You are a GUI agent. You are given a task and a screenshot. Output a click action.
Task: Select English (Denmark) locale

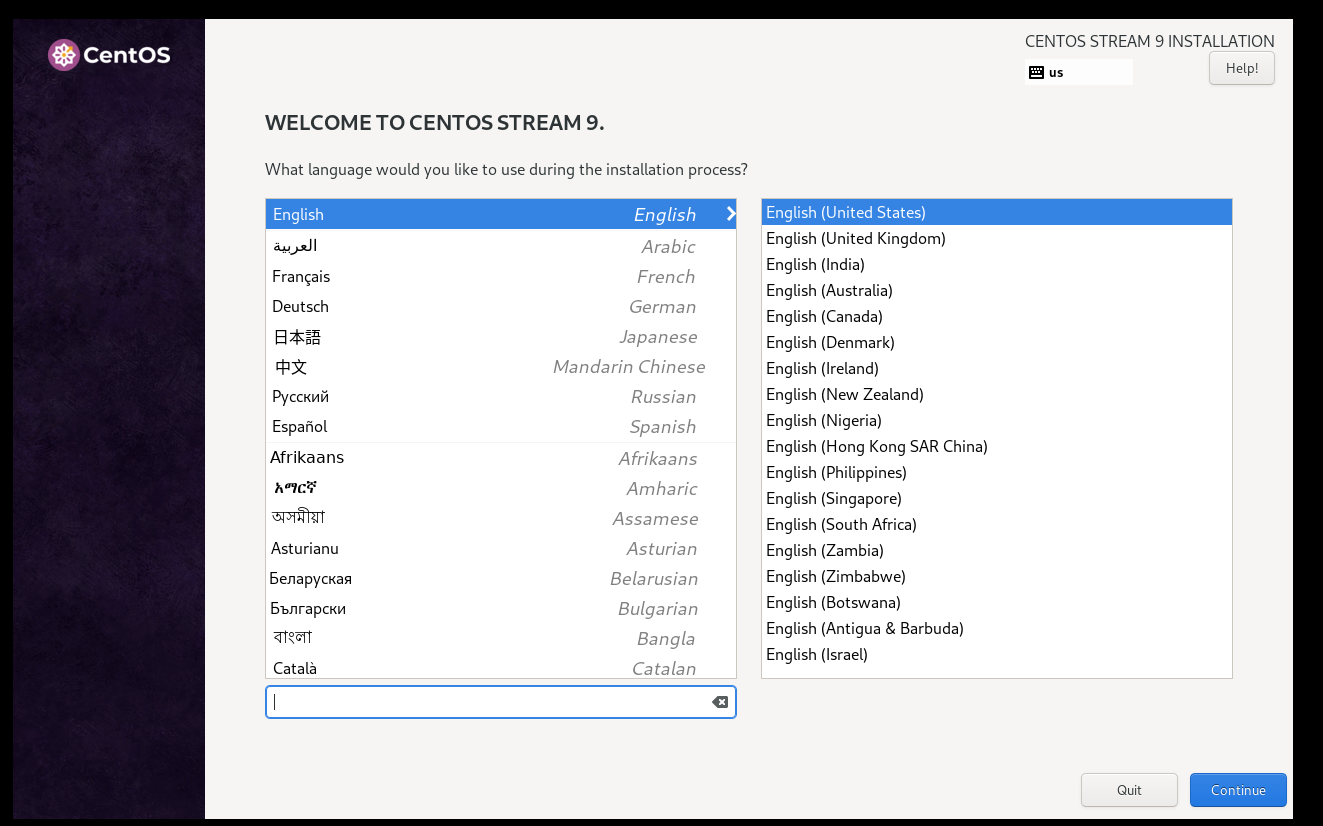[997, 342]
